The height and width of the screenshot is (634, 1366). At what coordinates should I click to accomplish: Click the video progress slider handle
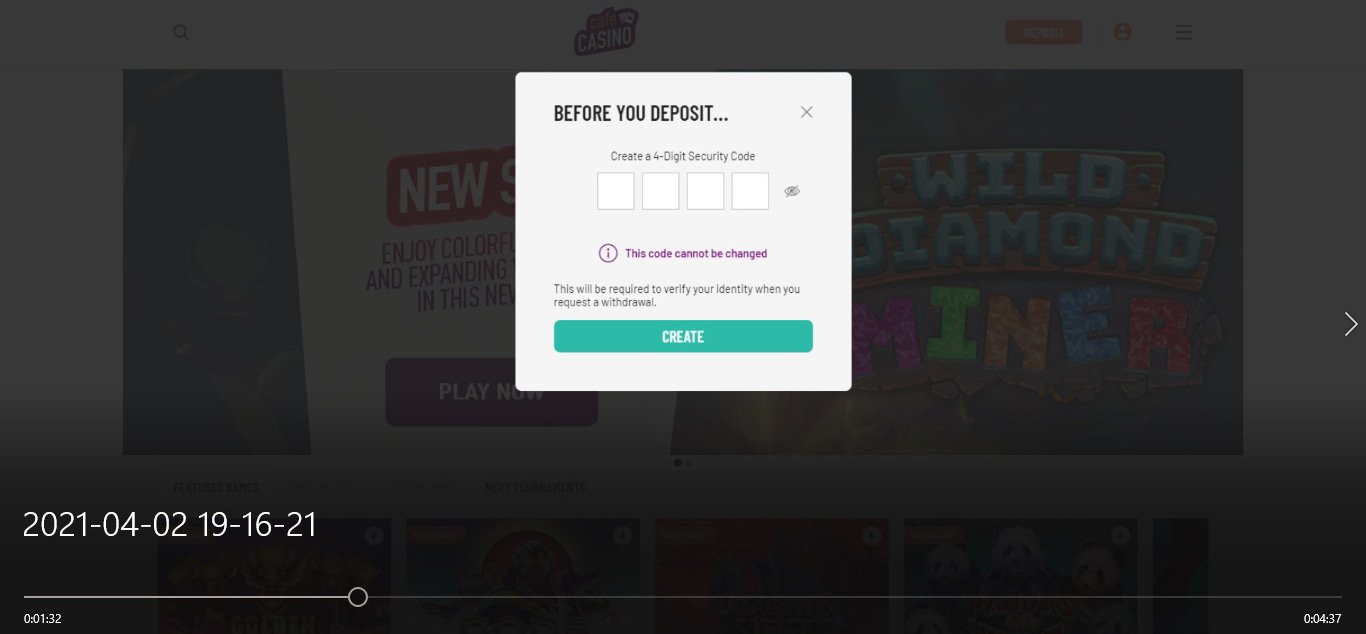click(x=358, y=597)
